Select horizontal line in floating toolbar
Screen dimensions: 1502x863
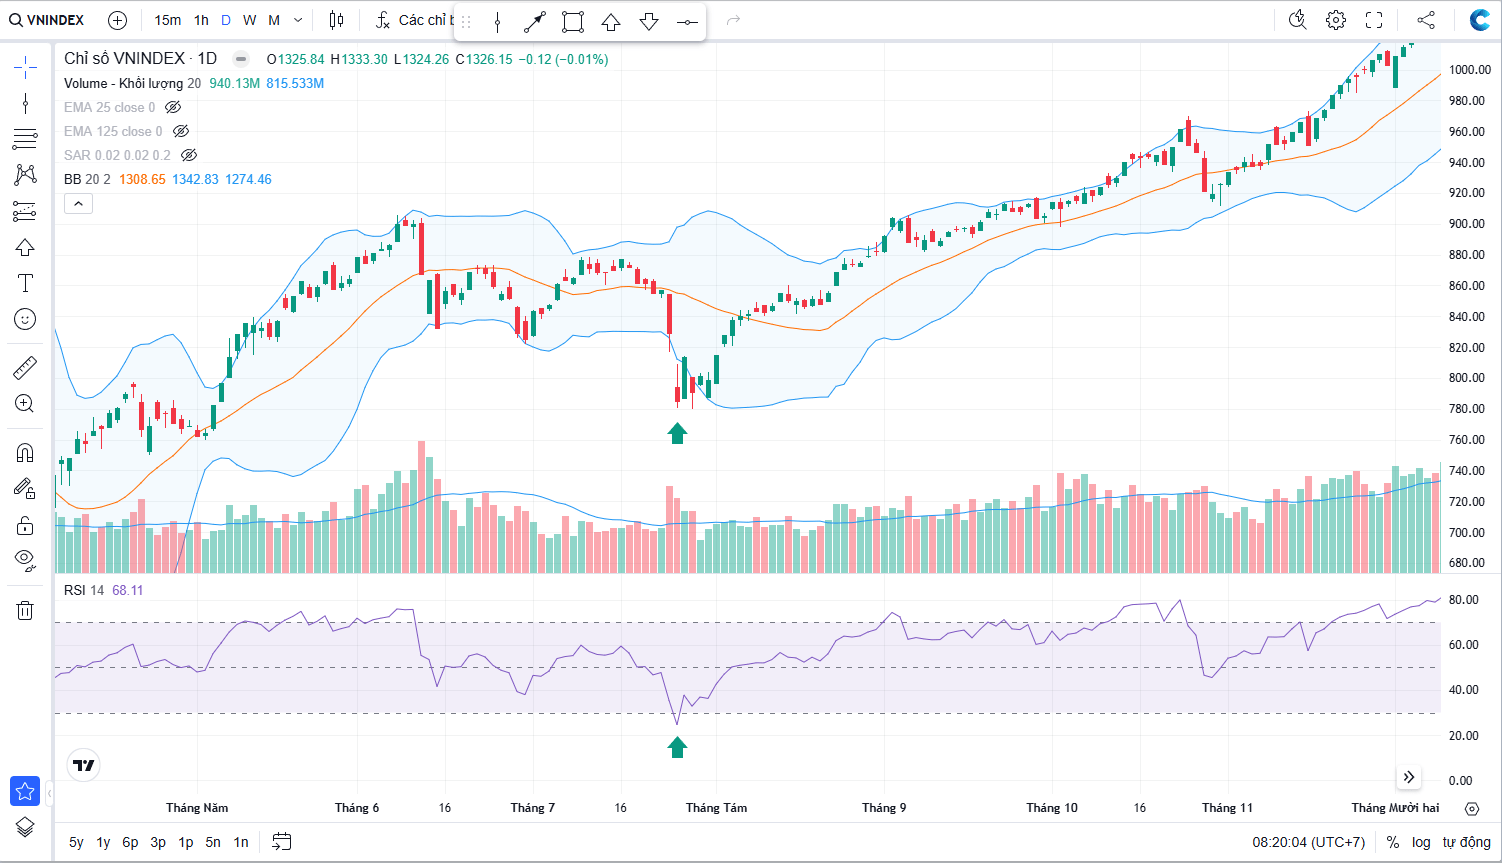tap(687, 22)
